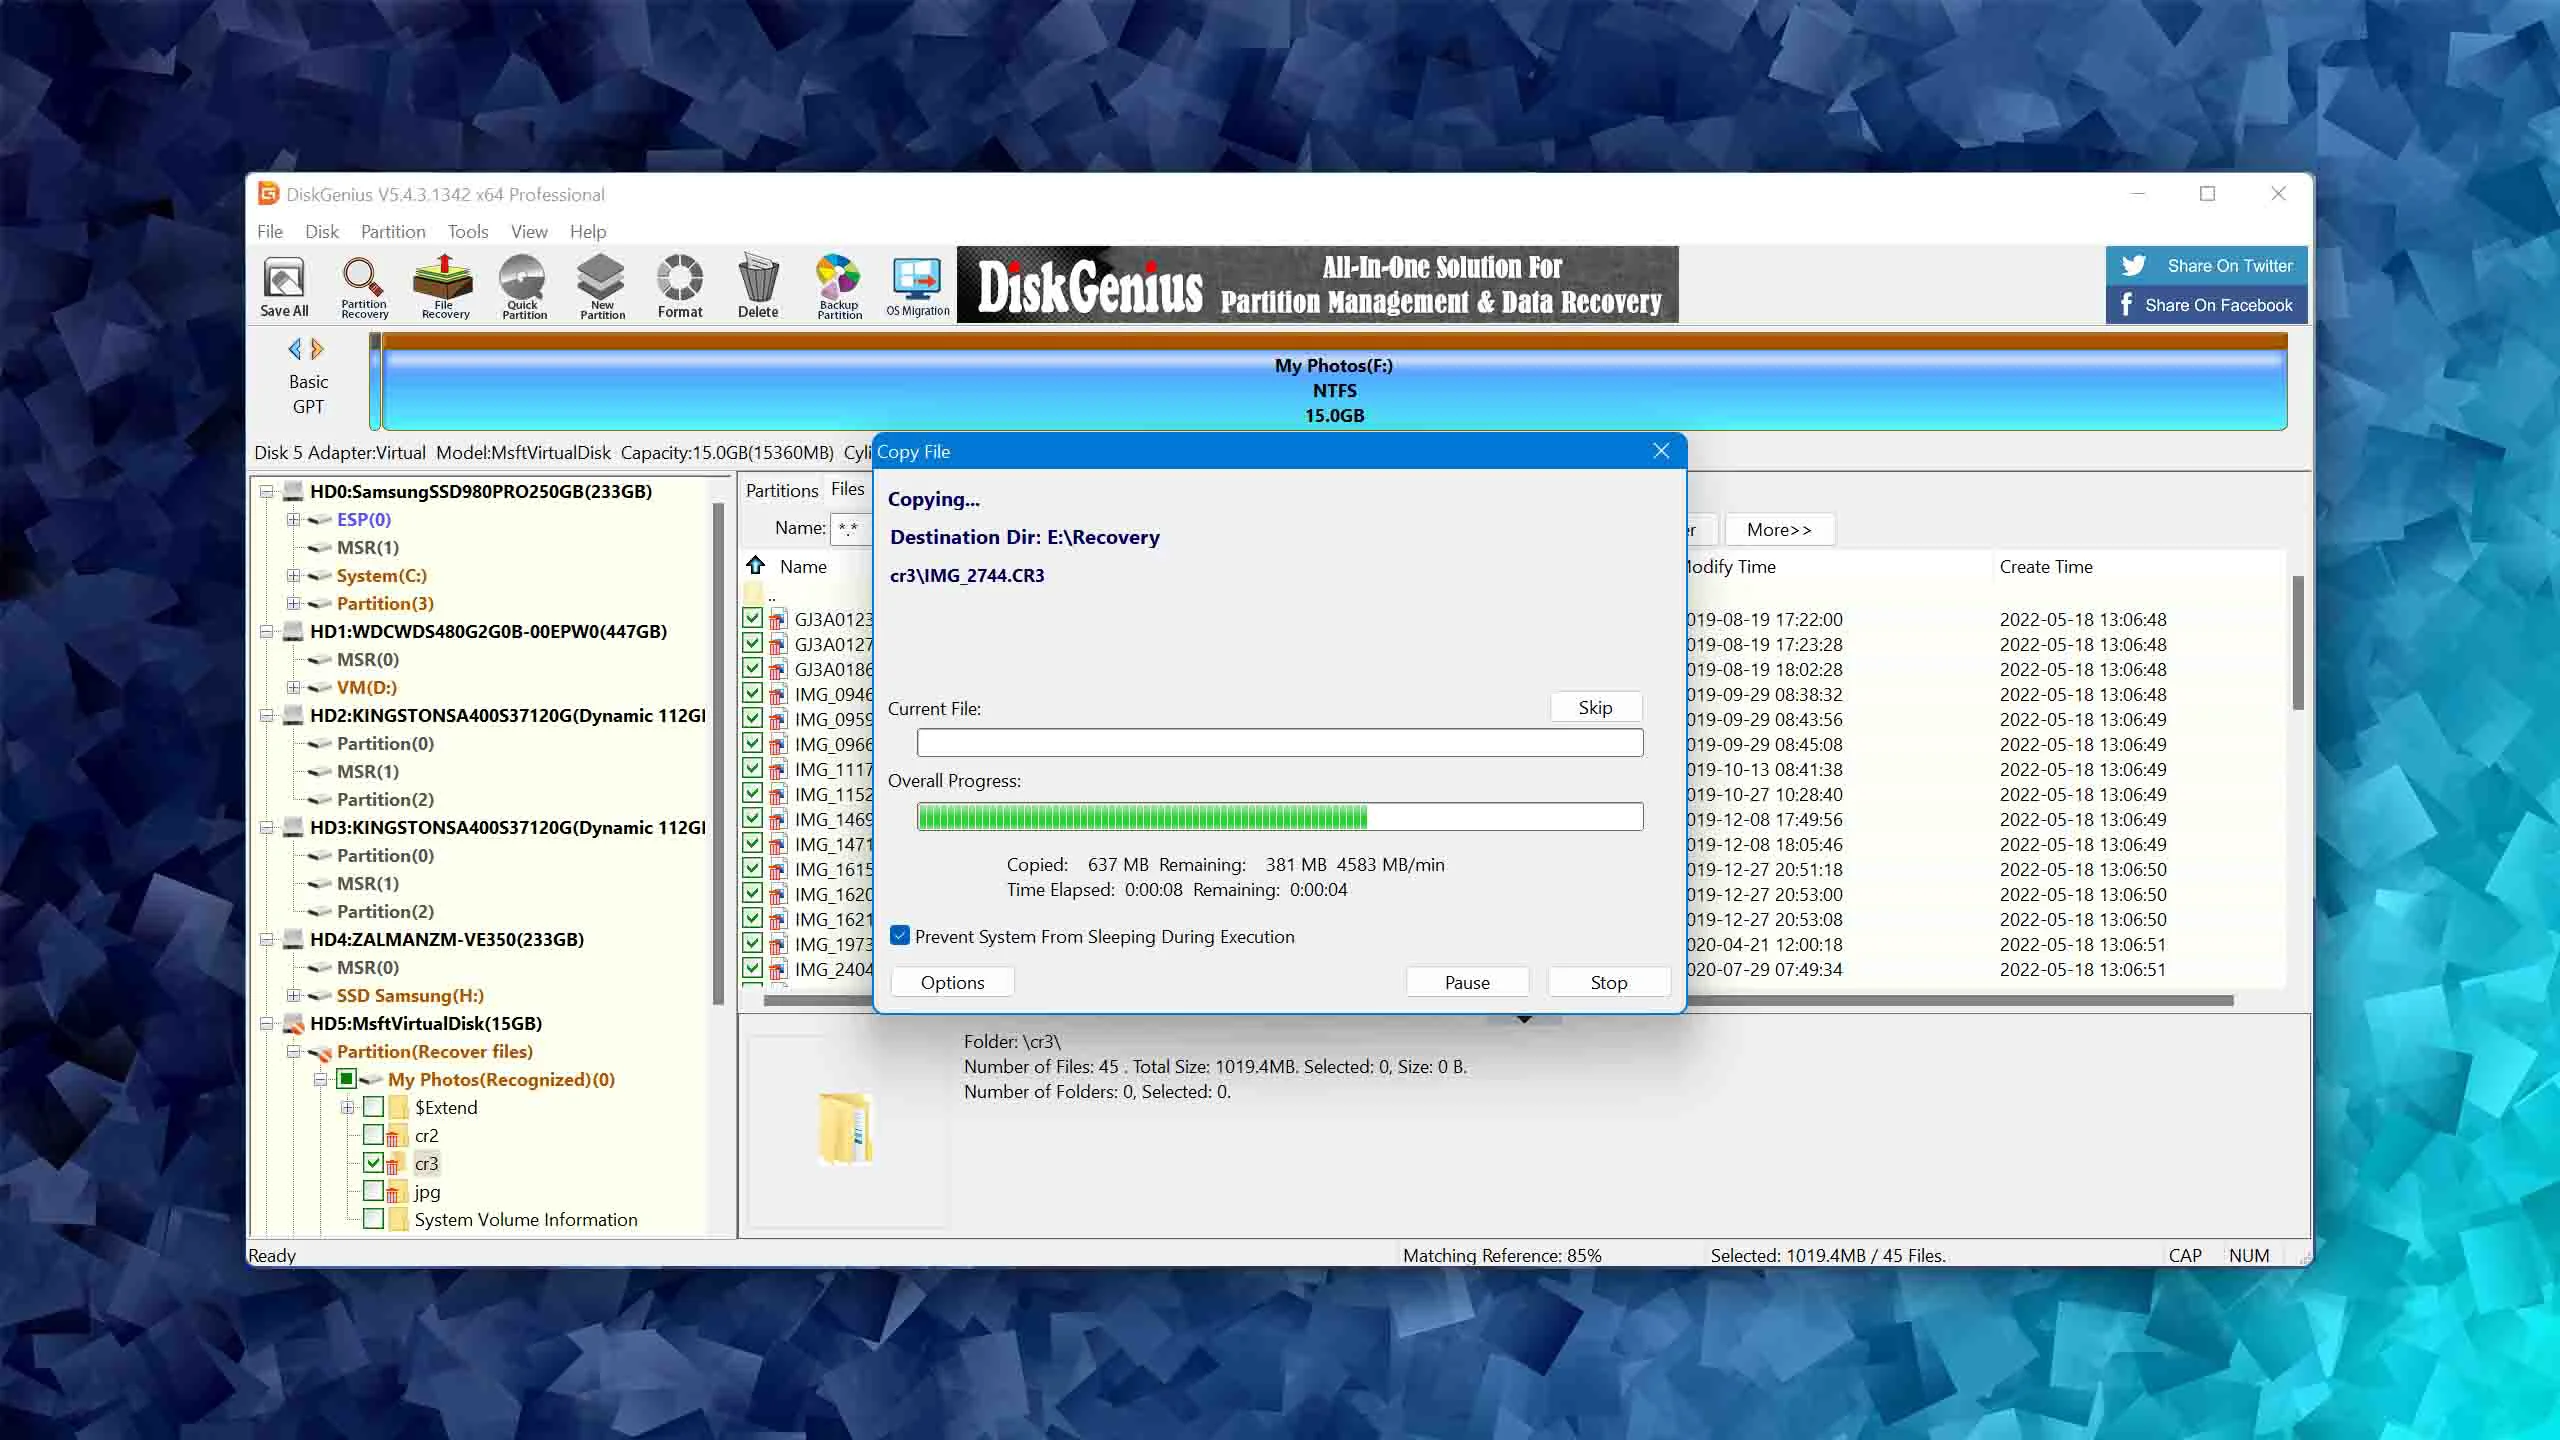Open the Partition Recovery tool
The image size is (2560, 1440).
(364, 286)
